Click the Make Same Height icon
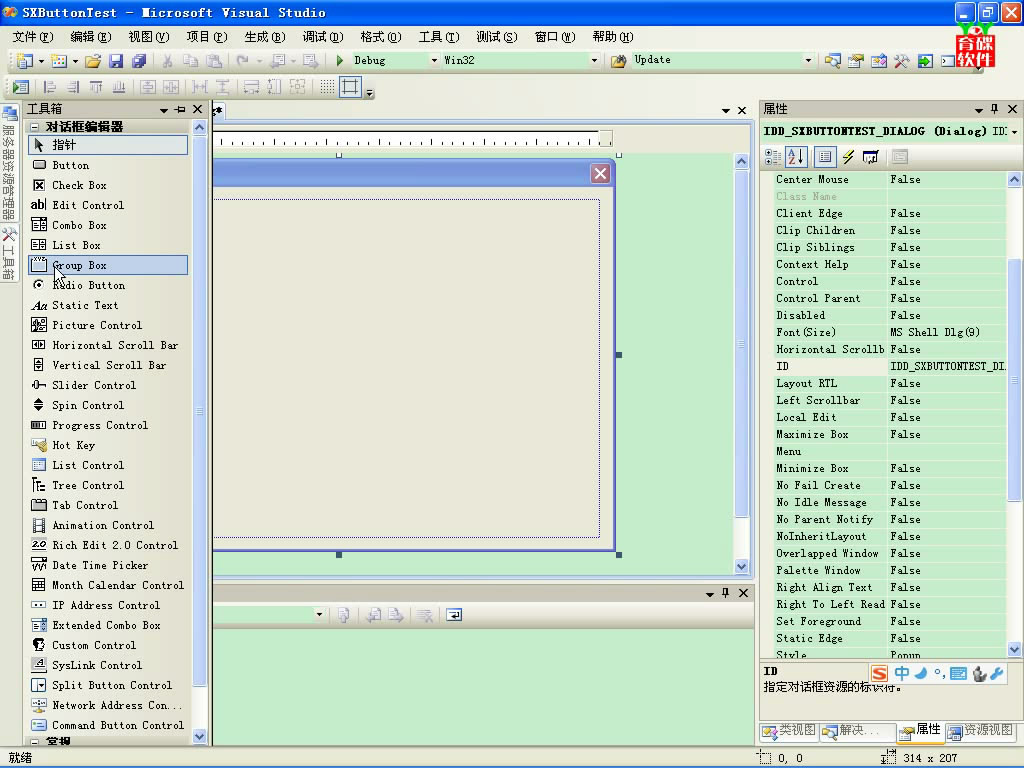The image size is (1024, 768). pyautogui.click(x=274, y=87)
